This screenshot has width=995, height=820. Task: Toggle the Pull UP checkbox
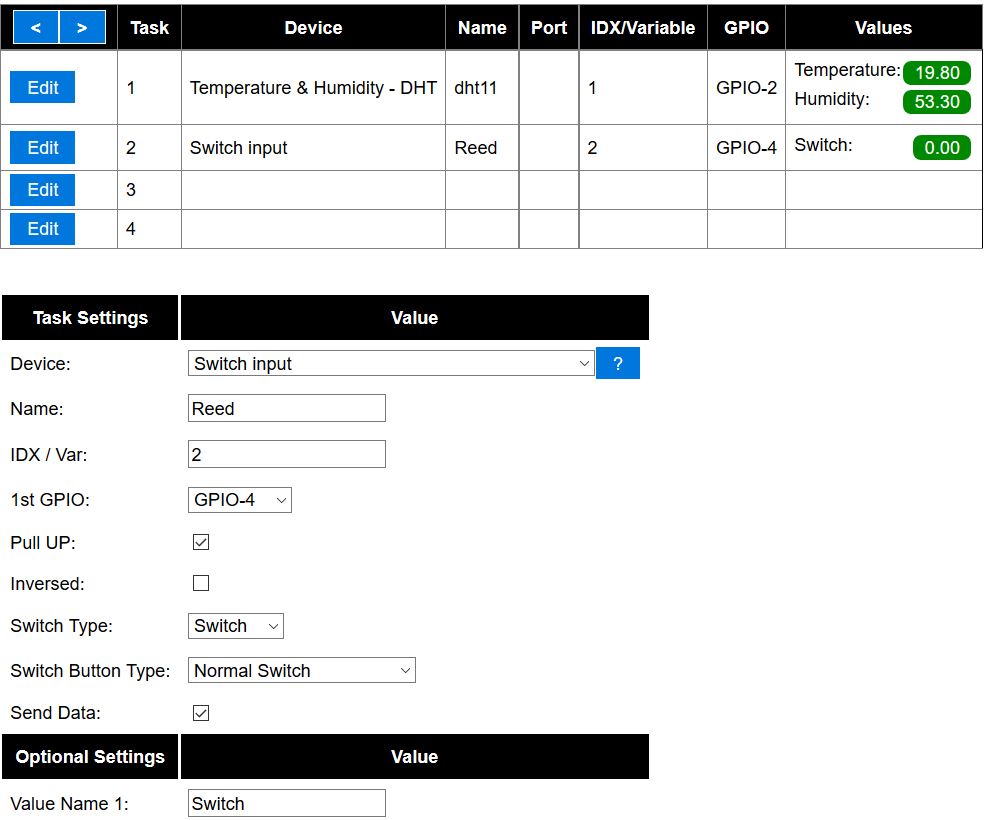[x=201, y=542]
